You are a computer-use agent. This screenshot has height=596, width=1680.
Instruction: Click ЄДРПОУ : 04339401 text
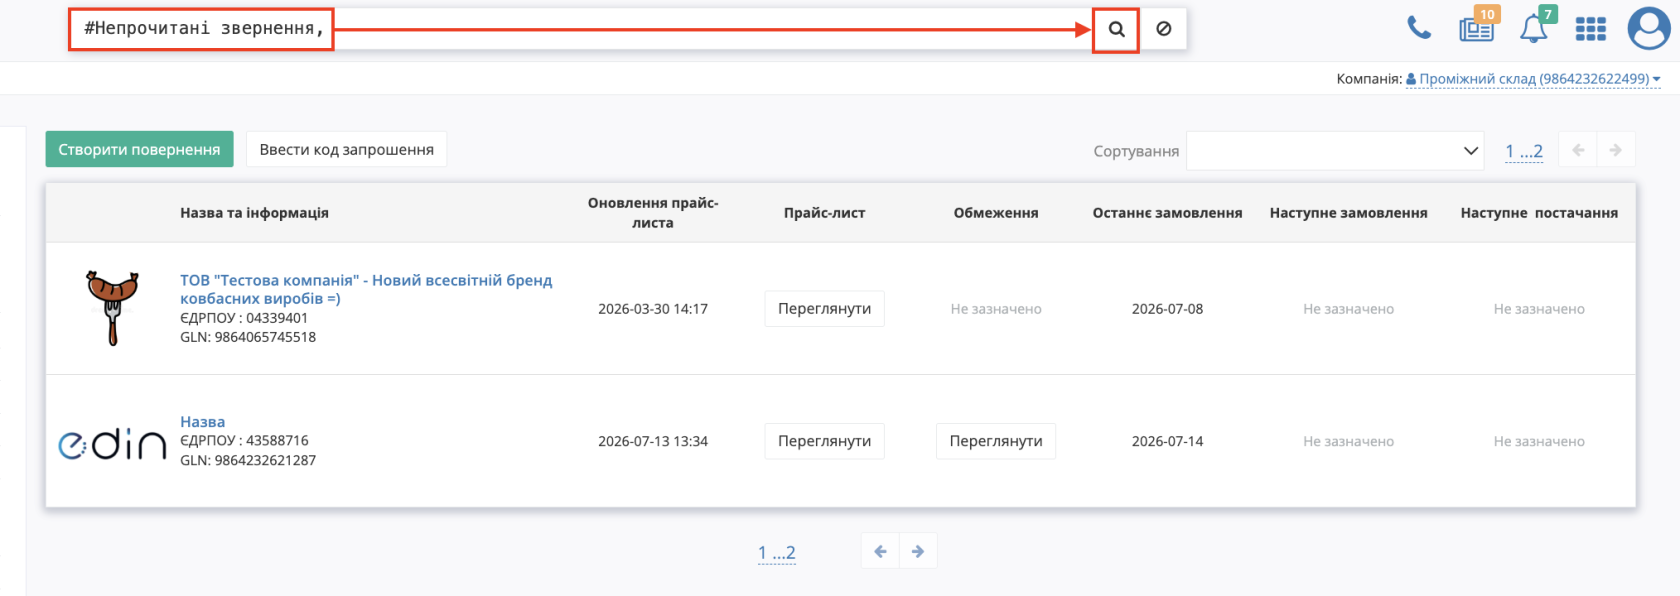point(244,318)
